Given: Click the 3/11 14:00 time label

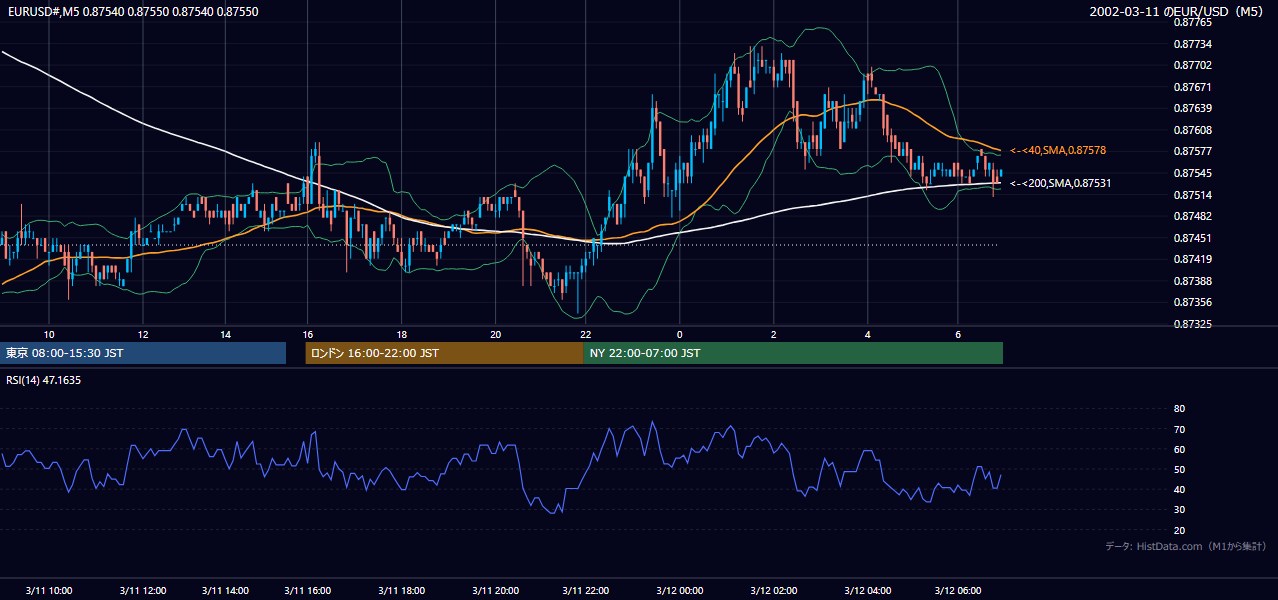Looking at the screenshot, I should [225, 590].
